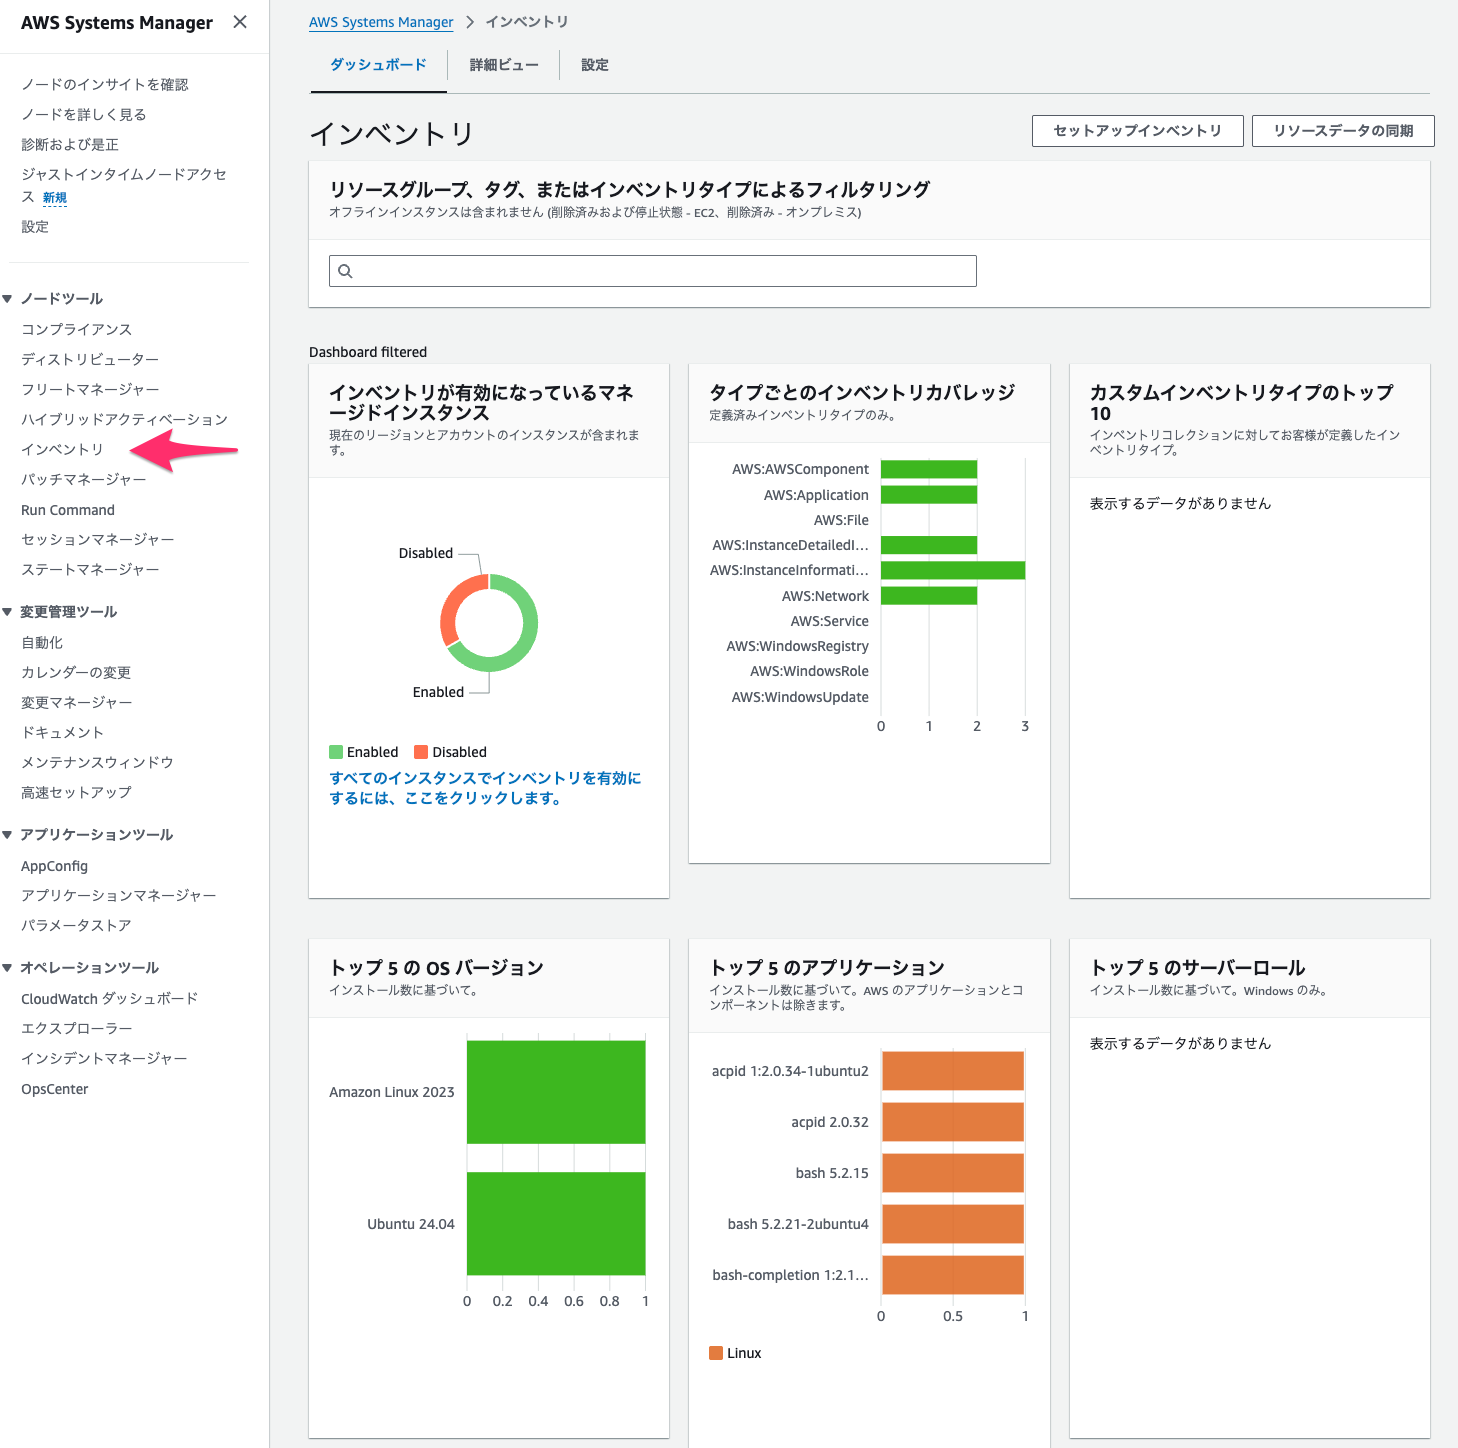Open ステートマネージャー in sidebar
Screen dimensions: 1458x1448
click(x=90, y=570)
